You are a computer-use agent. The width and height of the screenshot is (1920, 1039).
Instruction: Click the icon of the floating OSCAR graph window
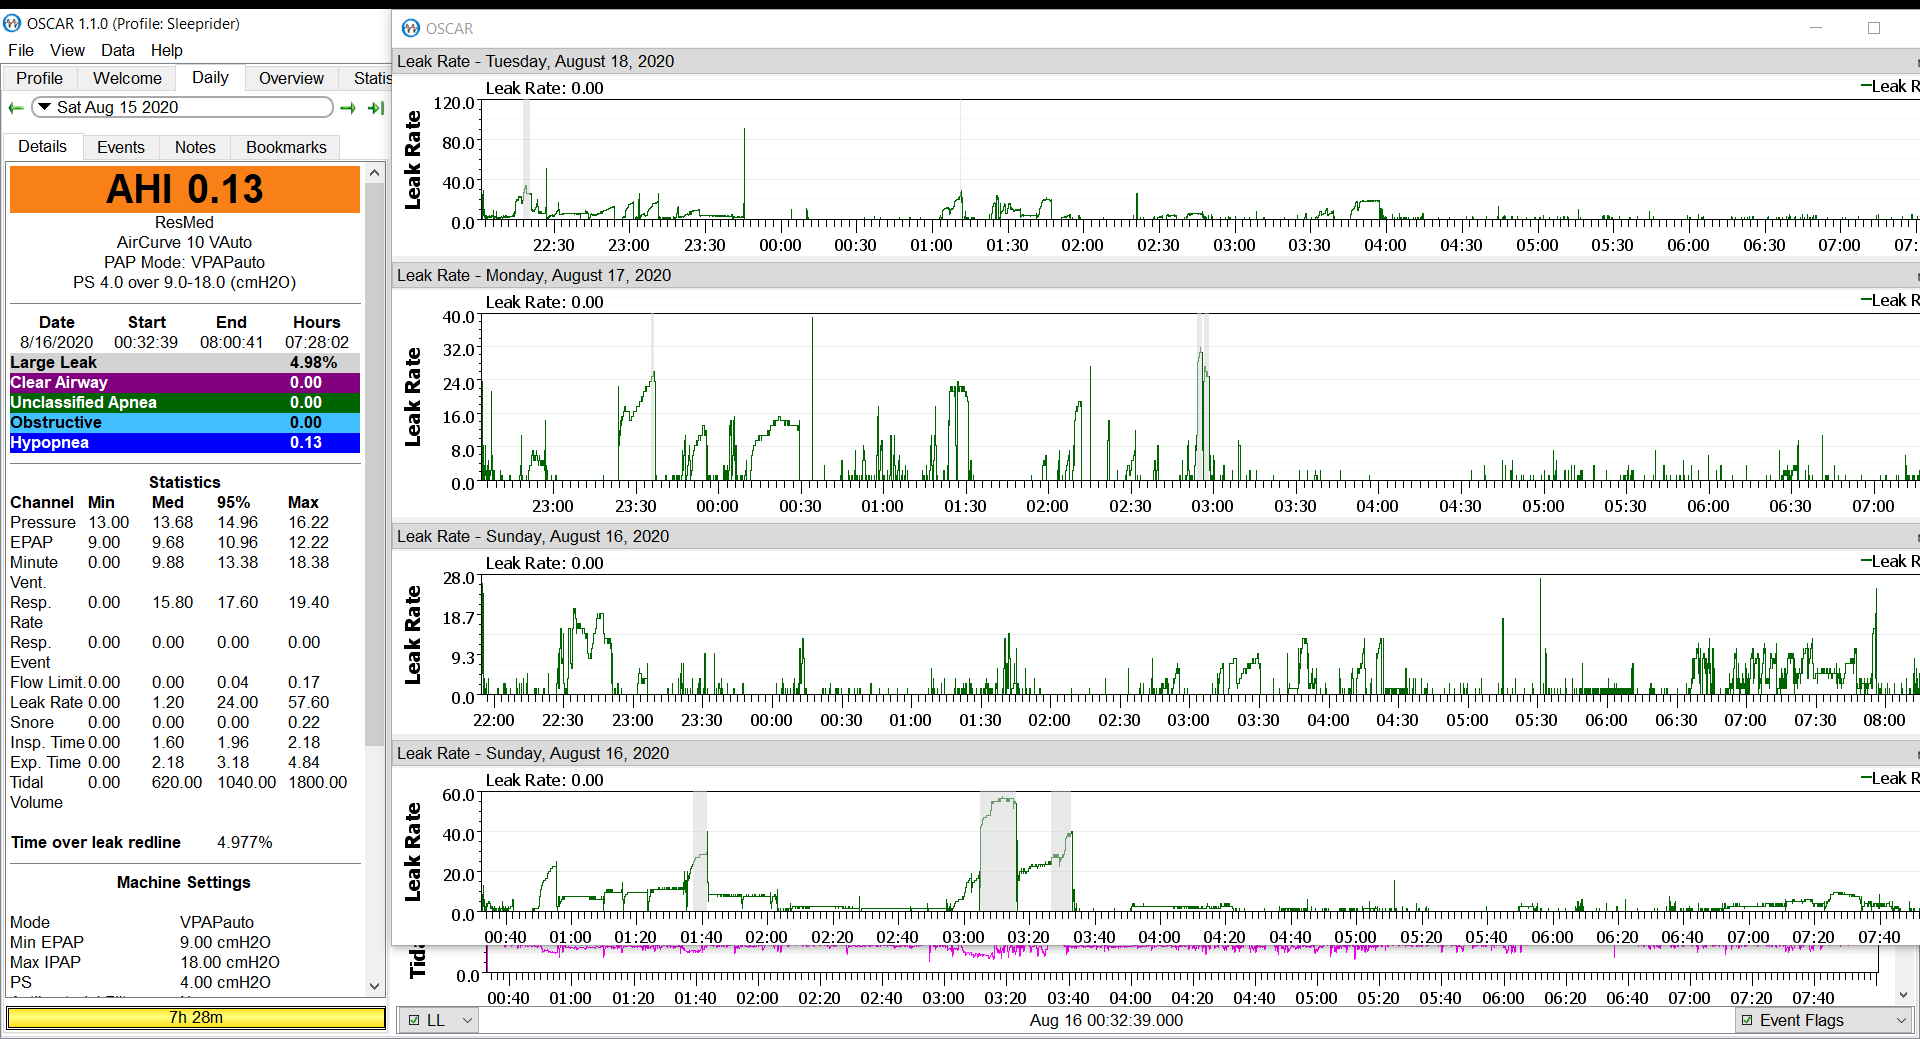point(411,28)
